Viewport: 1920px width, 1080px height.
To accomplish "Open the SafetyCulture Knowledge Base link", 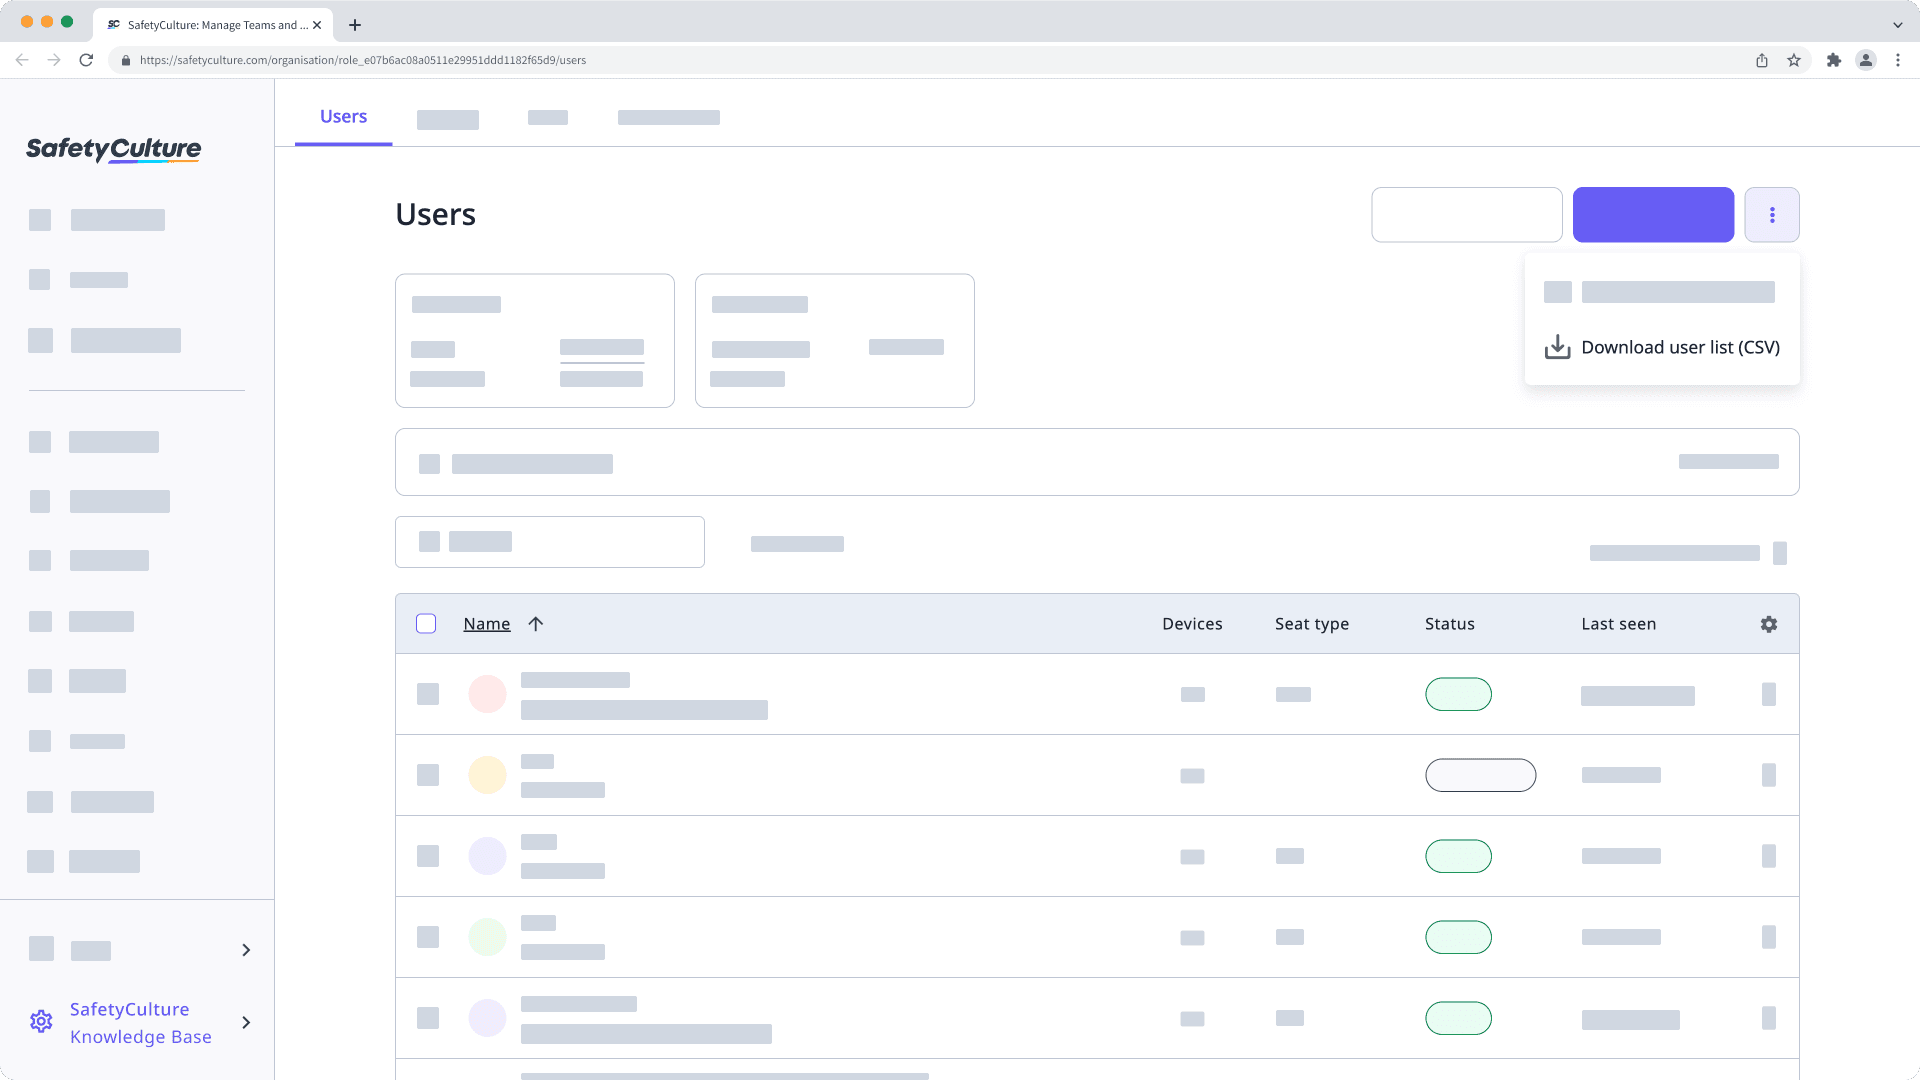I will (140, 1022).
